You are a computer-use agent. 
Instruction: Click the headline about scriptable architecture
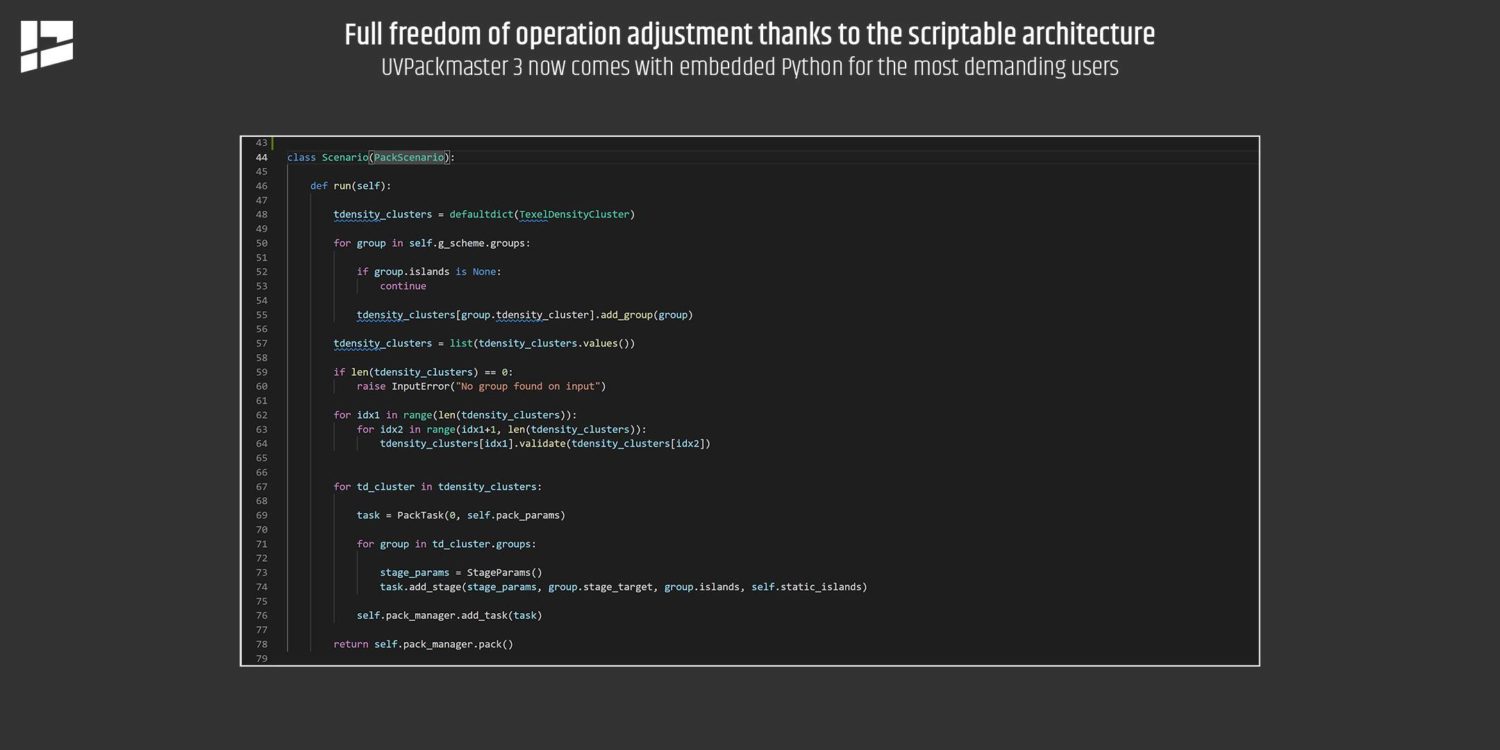click(x=750, y=34)
